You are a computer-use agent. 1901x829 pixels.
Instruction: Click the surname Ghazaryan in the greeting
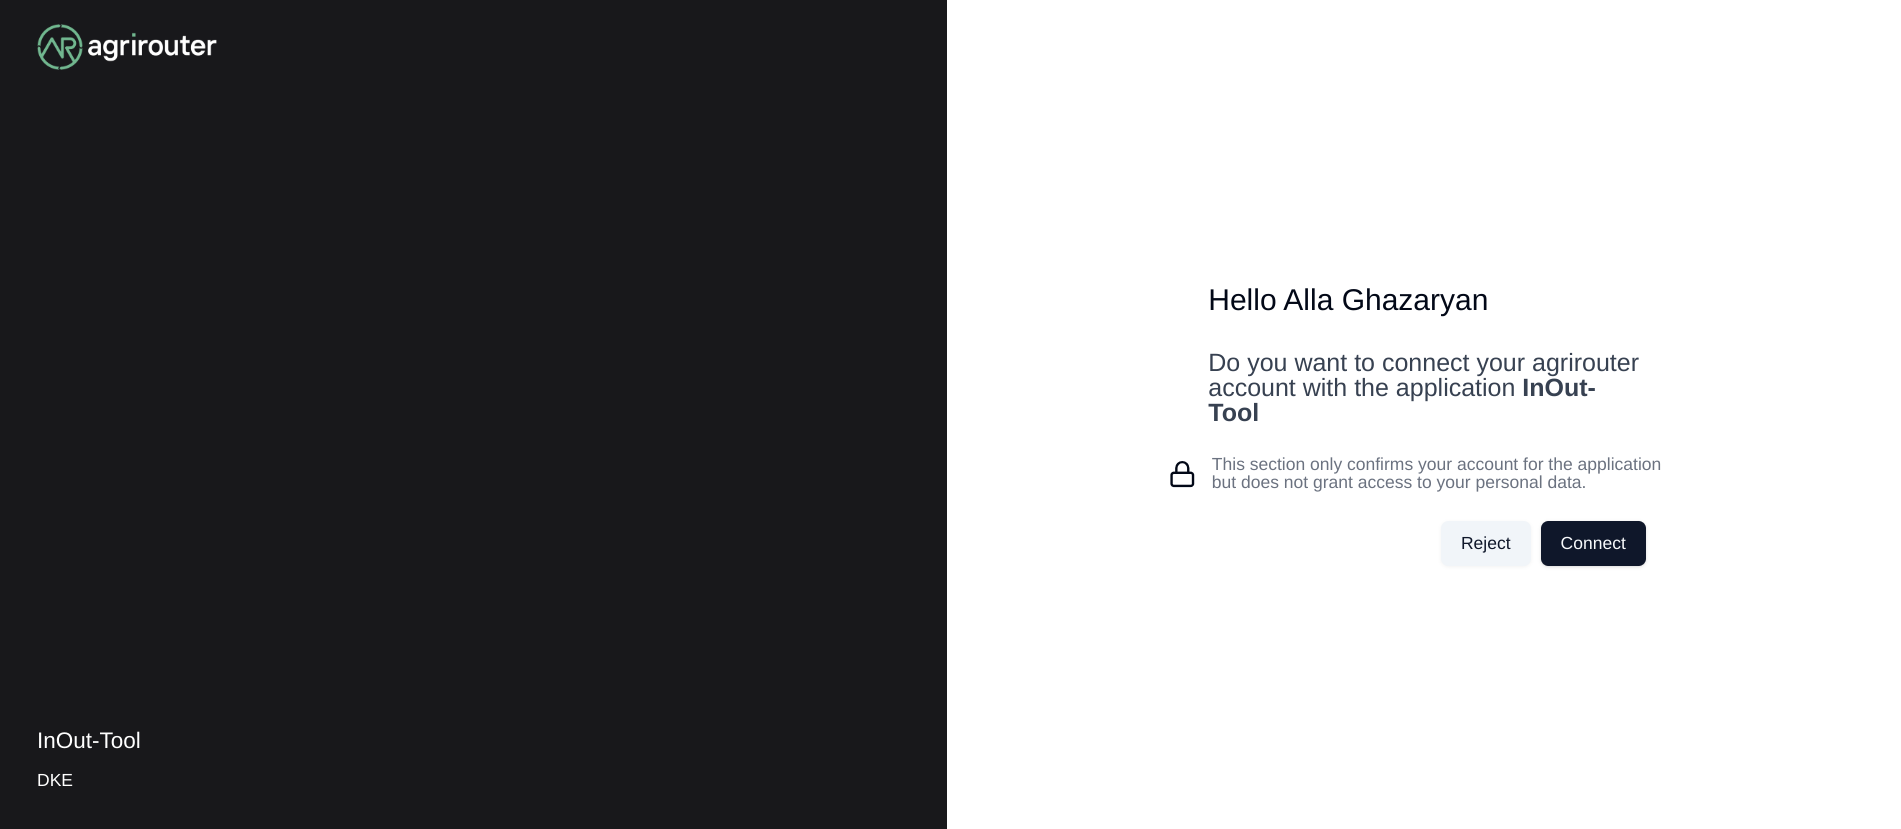1415,300
